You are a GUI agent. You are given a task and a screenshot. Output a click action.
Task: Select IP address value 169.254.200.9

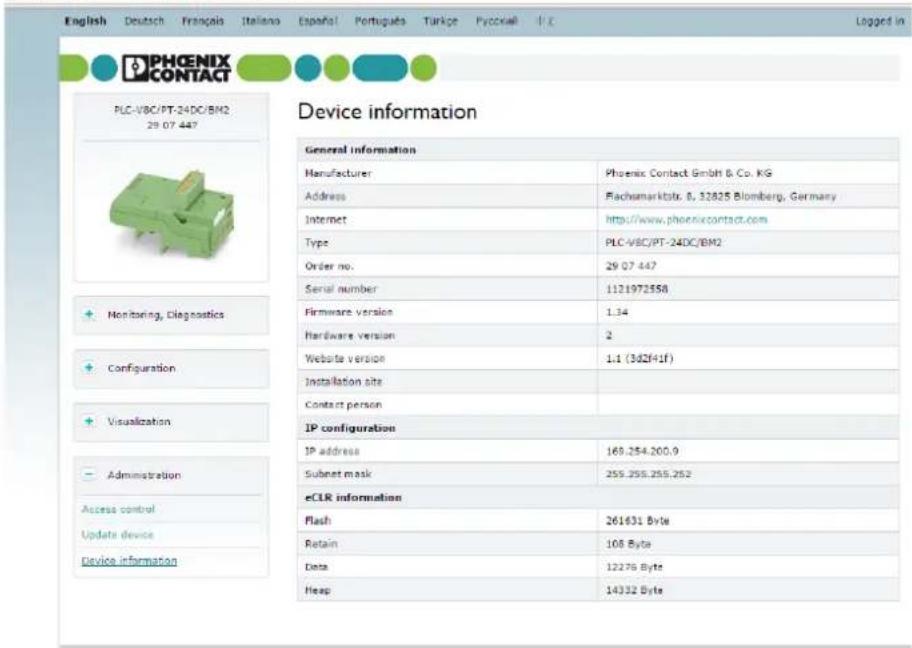(x=642, y=451)
